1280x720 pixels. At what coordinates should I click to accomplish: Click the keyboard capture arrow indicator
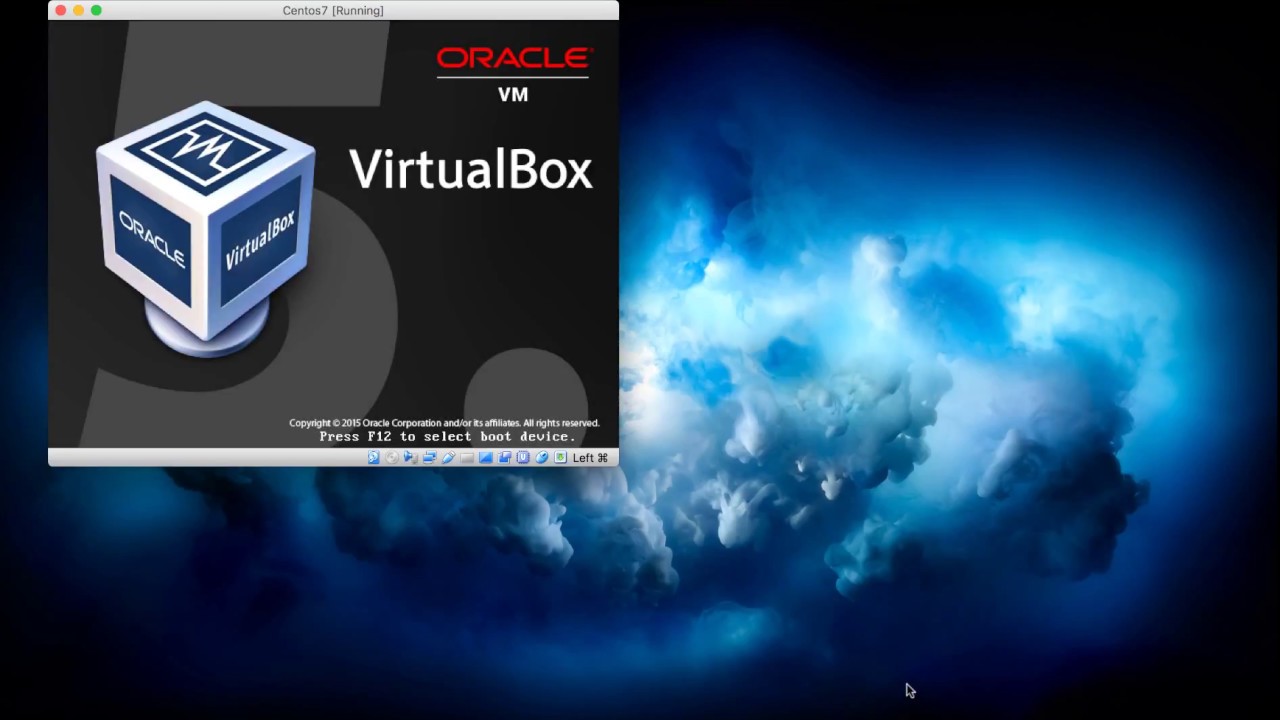pyautogui.click(x=560, y=457)
